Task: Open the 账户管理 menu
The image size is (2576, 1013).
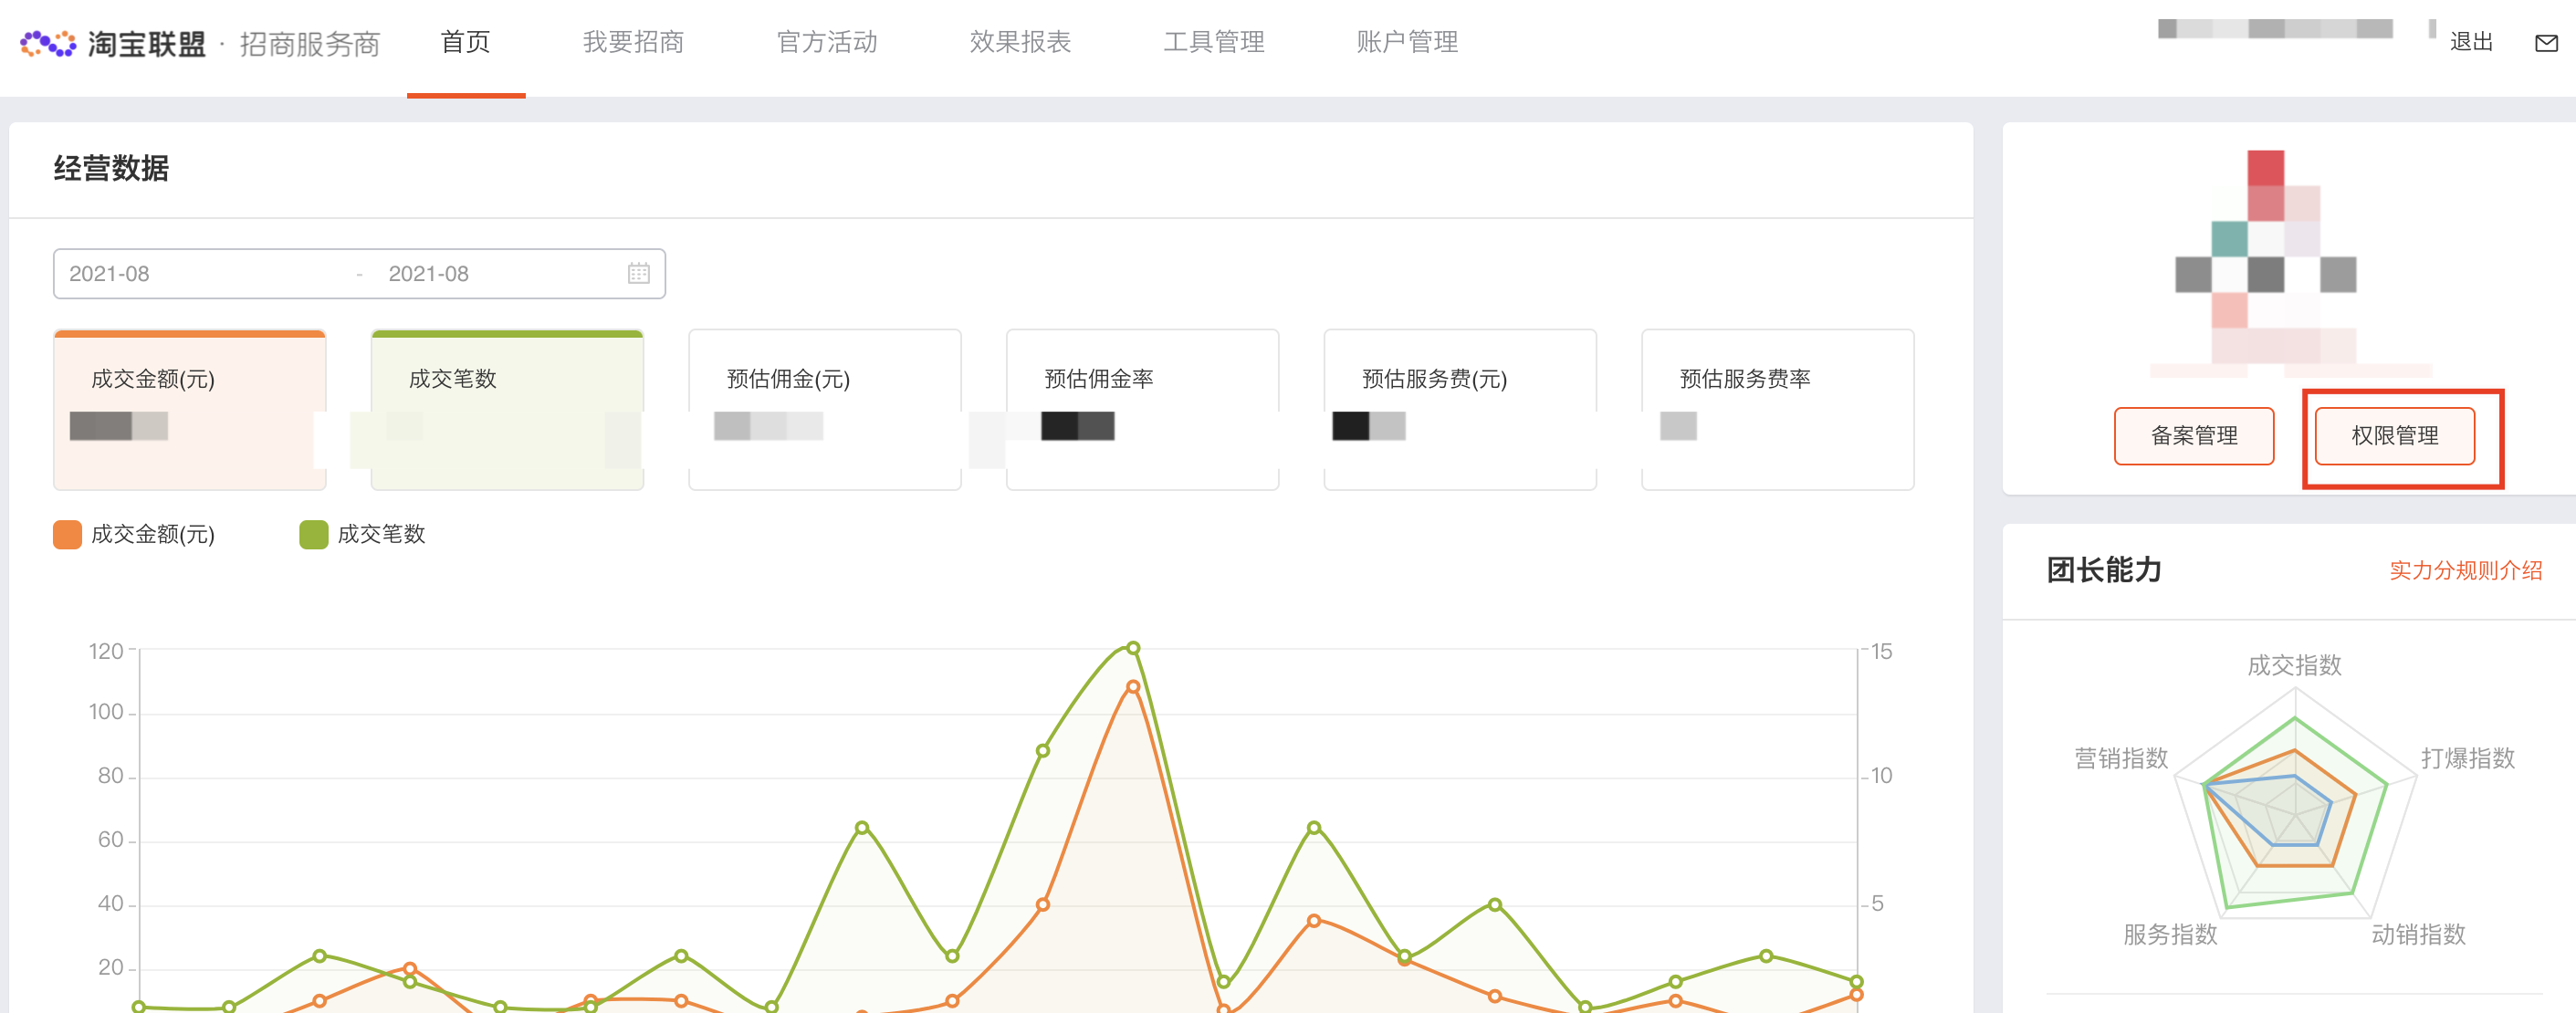Action: (1407, 42)
